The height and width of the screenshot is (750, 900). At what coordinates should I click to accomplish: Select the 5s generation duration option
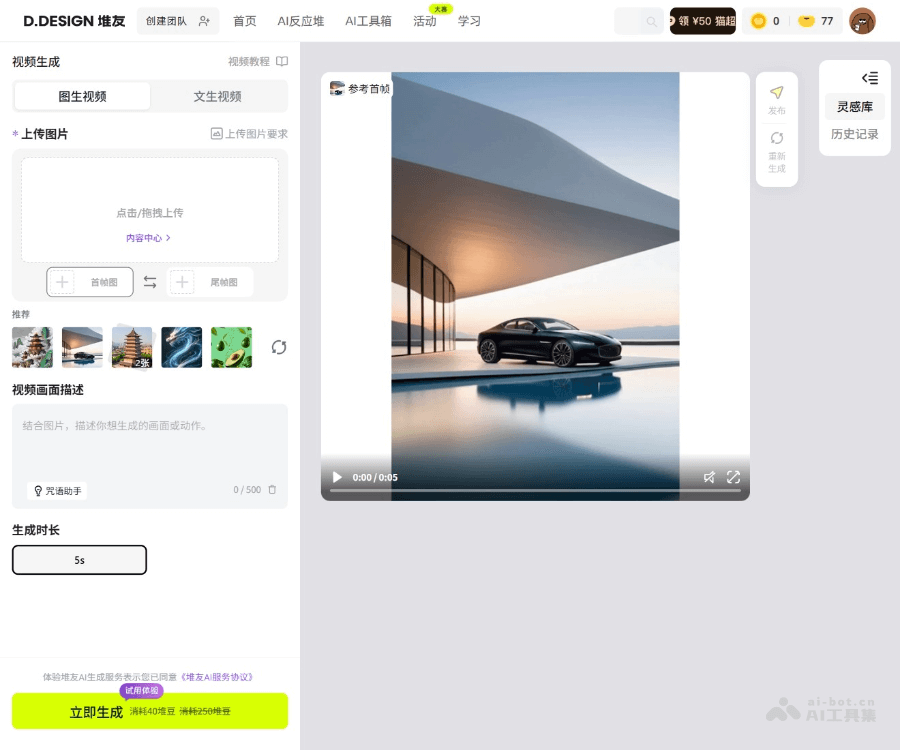tap(79, 560)
